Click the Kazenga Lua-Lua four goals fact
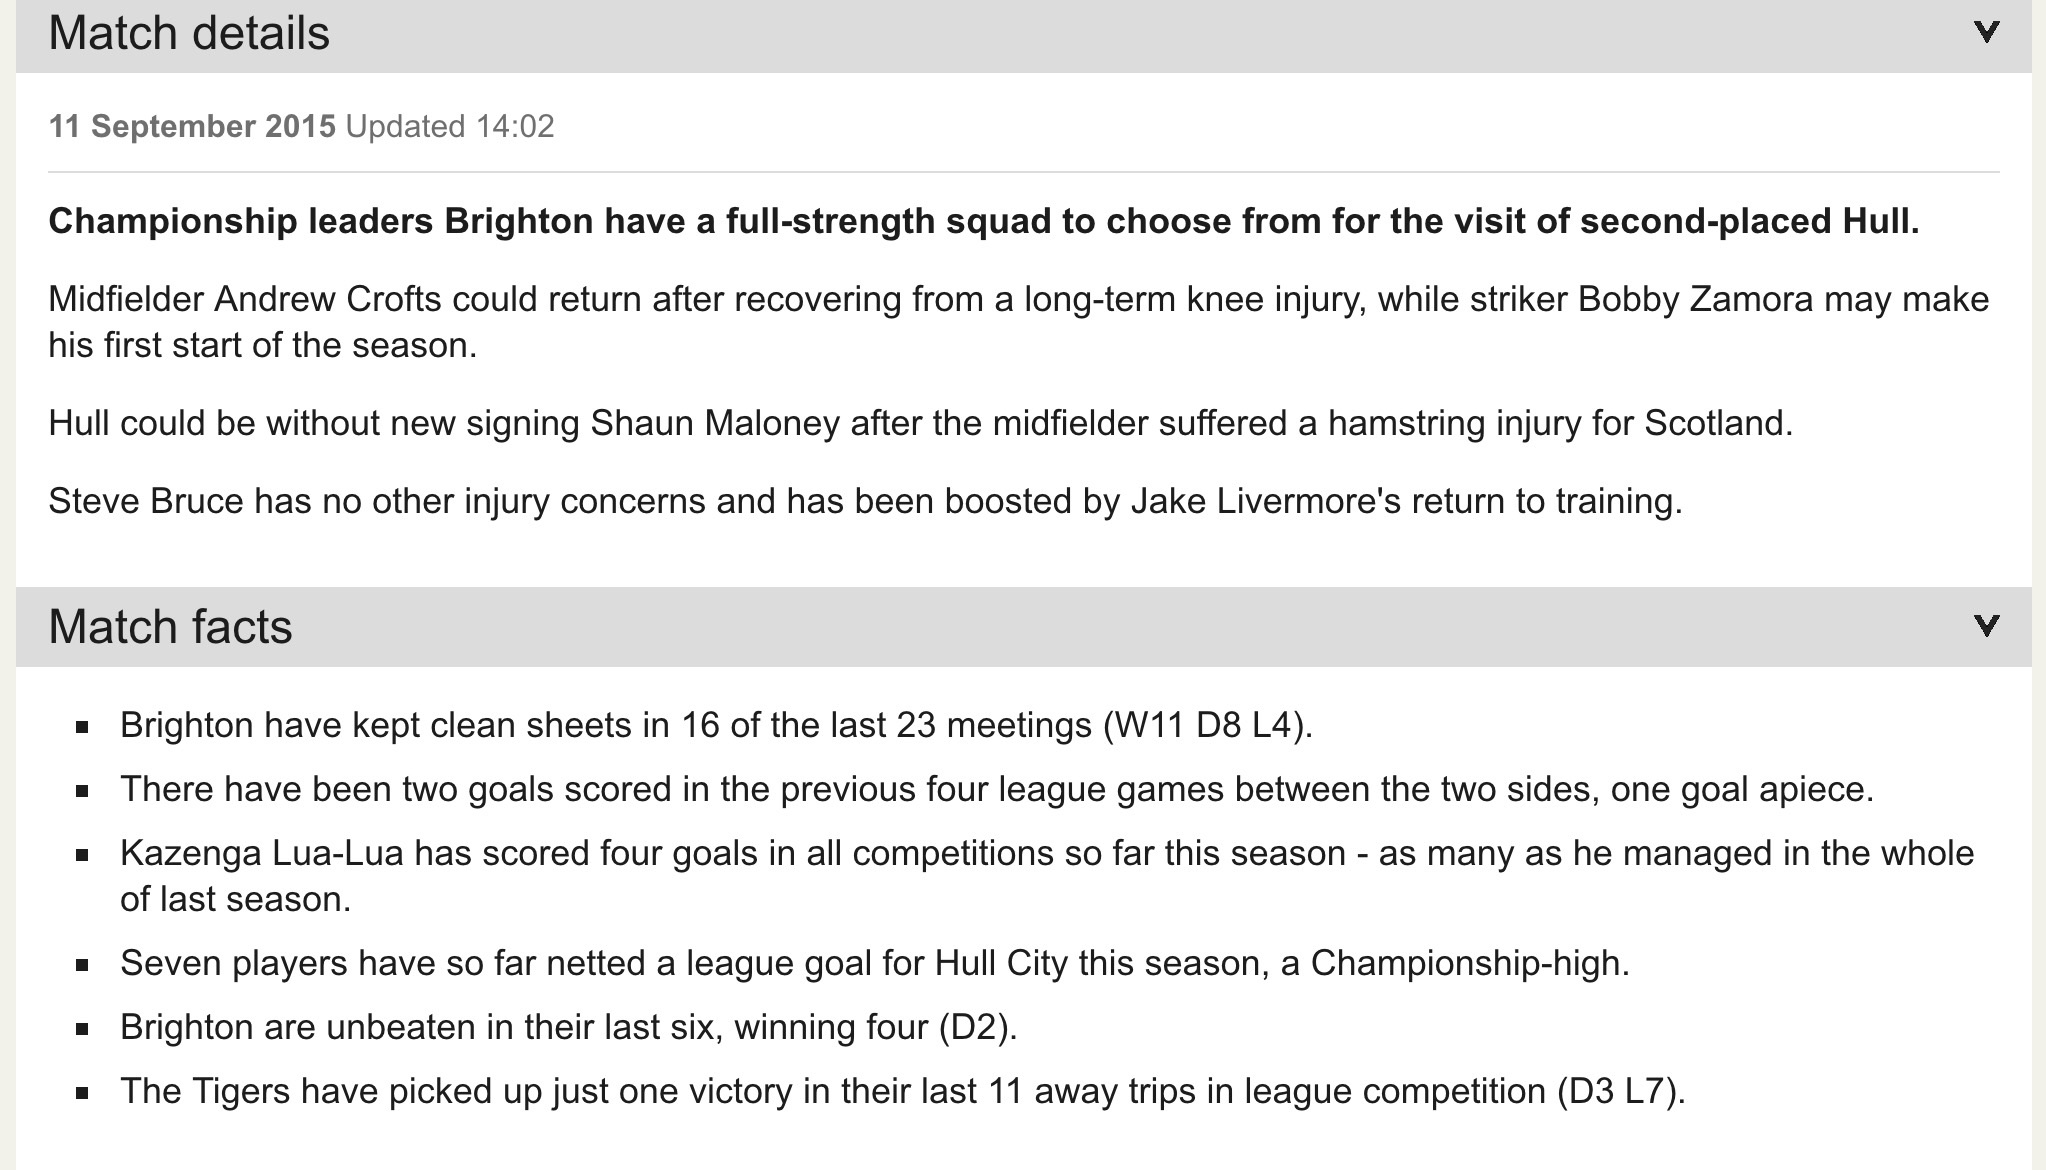The width and height of the screenshot is (2046, 1170). [1047, 876]
